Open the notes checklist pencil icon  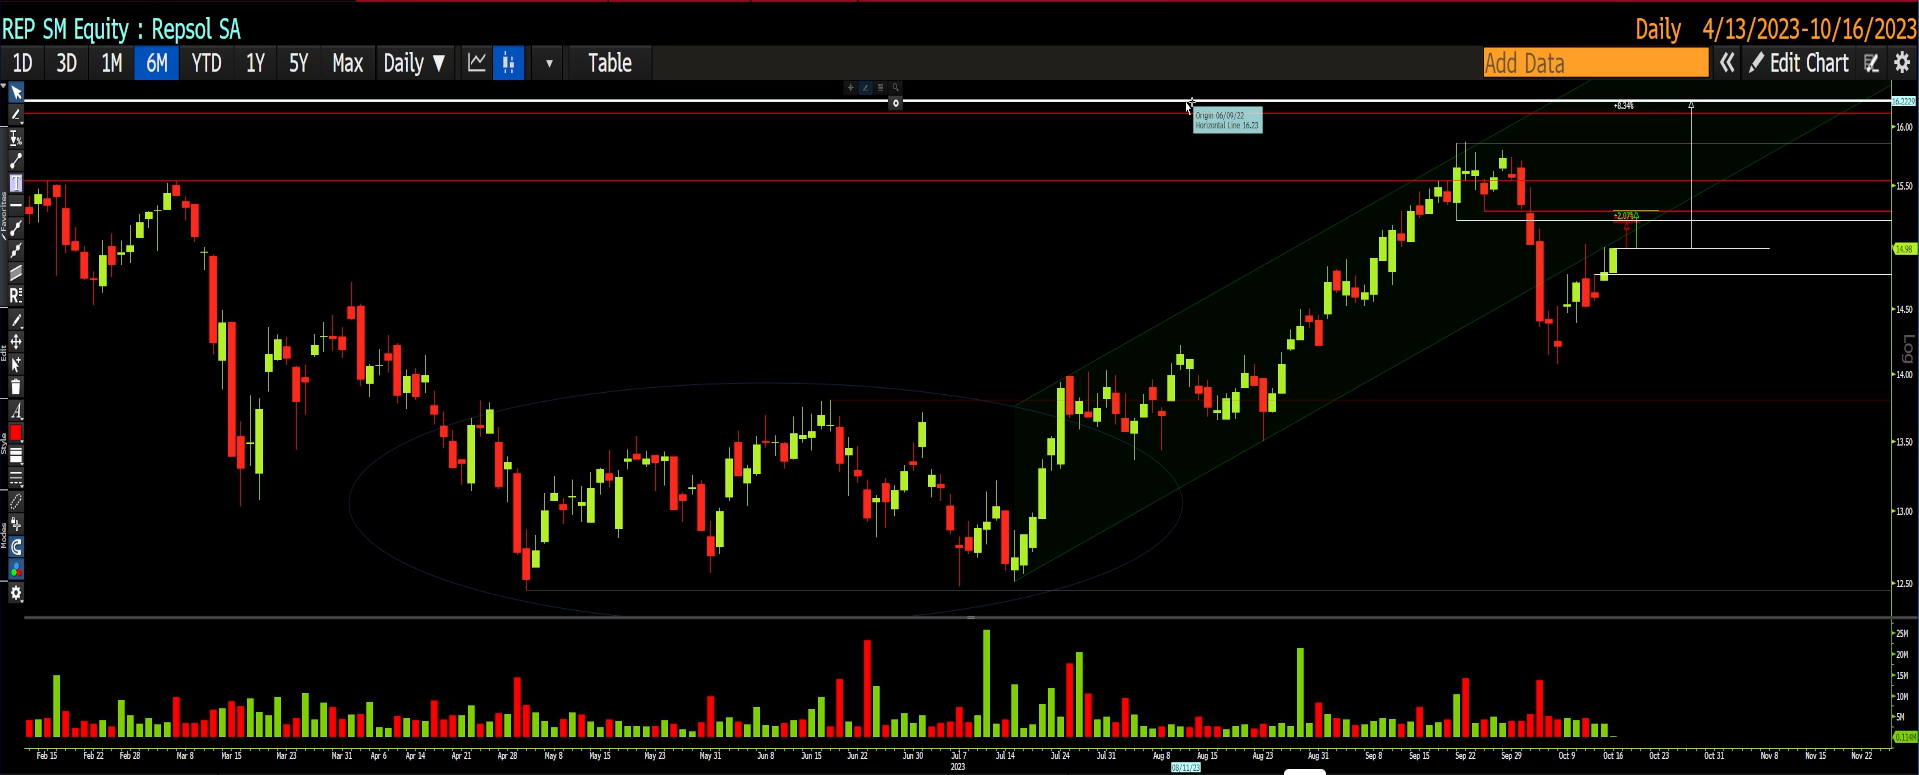(1872, 63)
